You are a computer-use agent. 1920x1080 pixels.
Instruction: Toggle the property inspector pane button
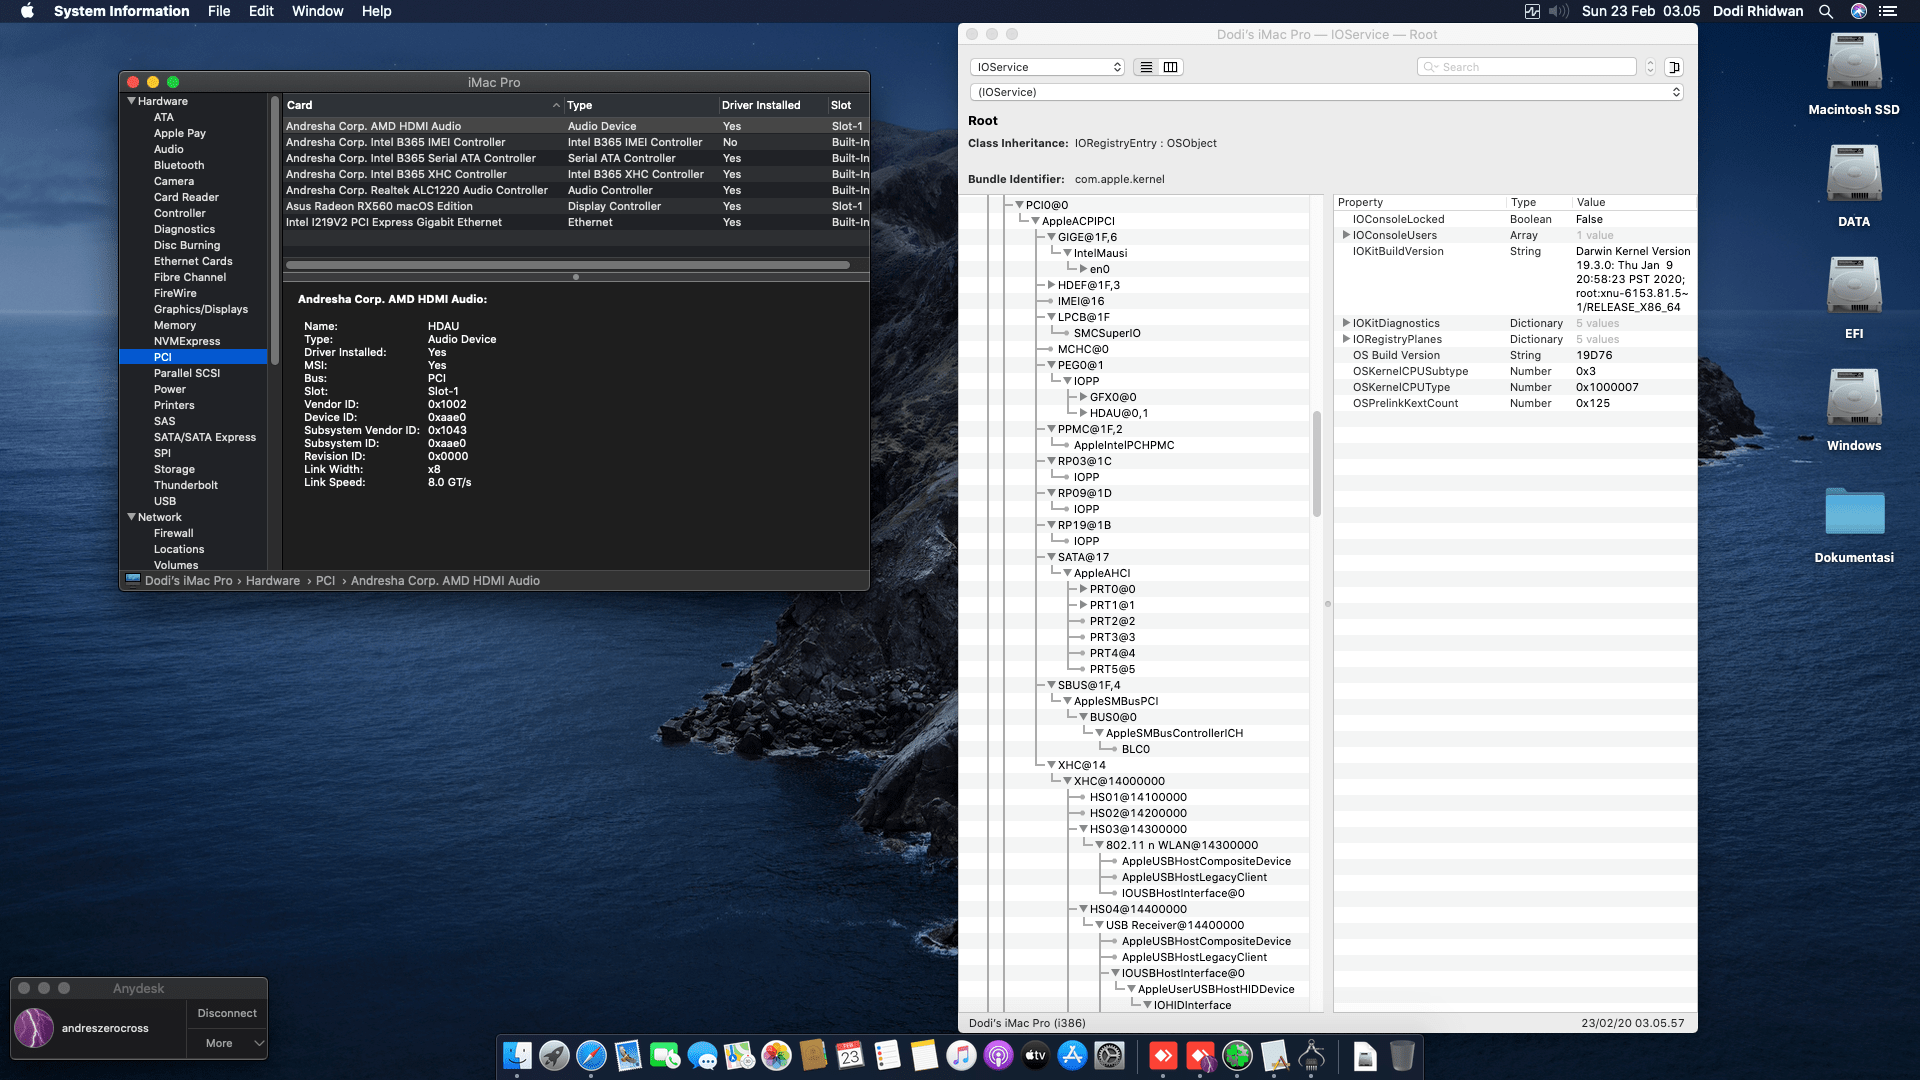[x=1674, y=67]
